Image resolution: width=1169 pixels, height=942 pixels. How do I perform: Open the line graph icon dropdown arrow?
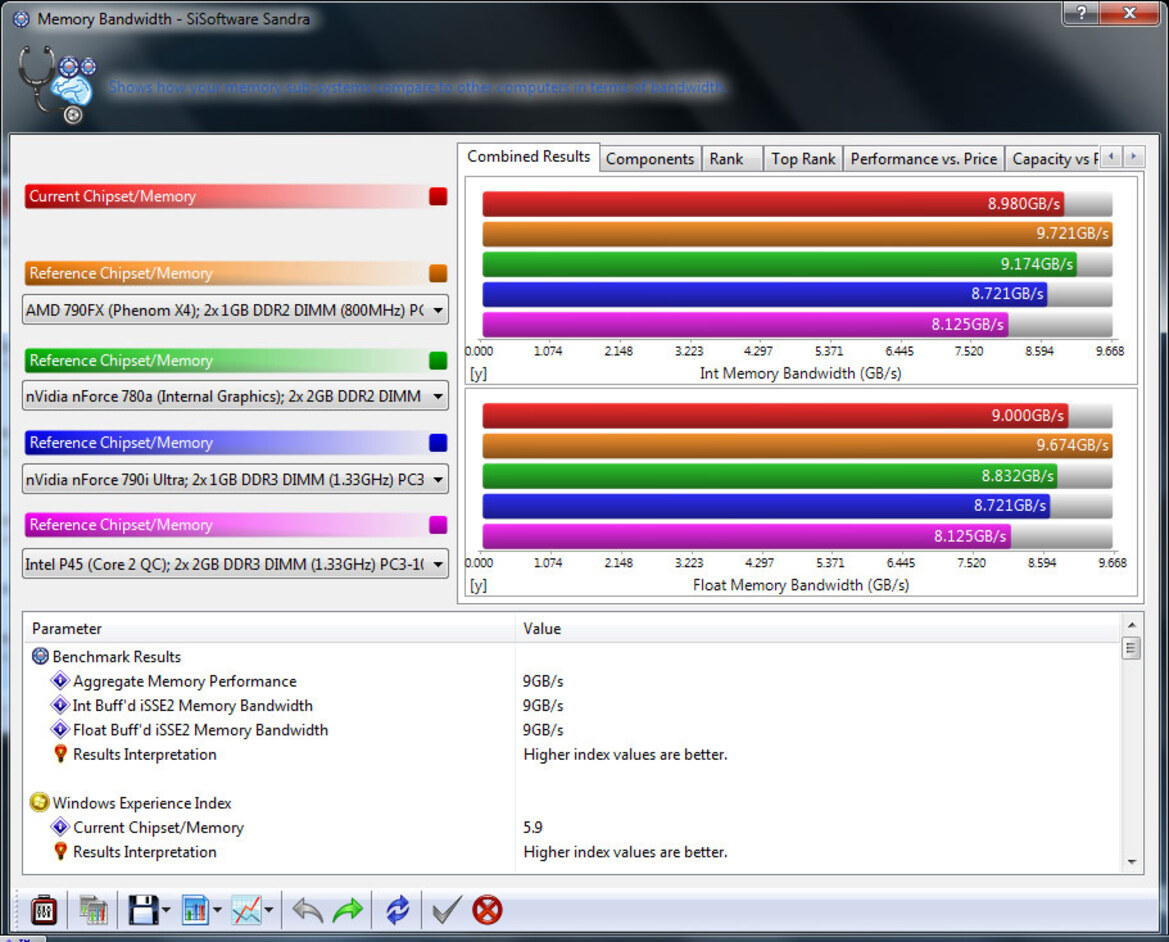coord(268,910)
